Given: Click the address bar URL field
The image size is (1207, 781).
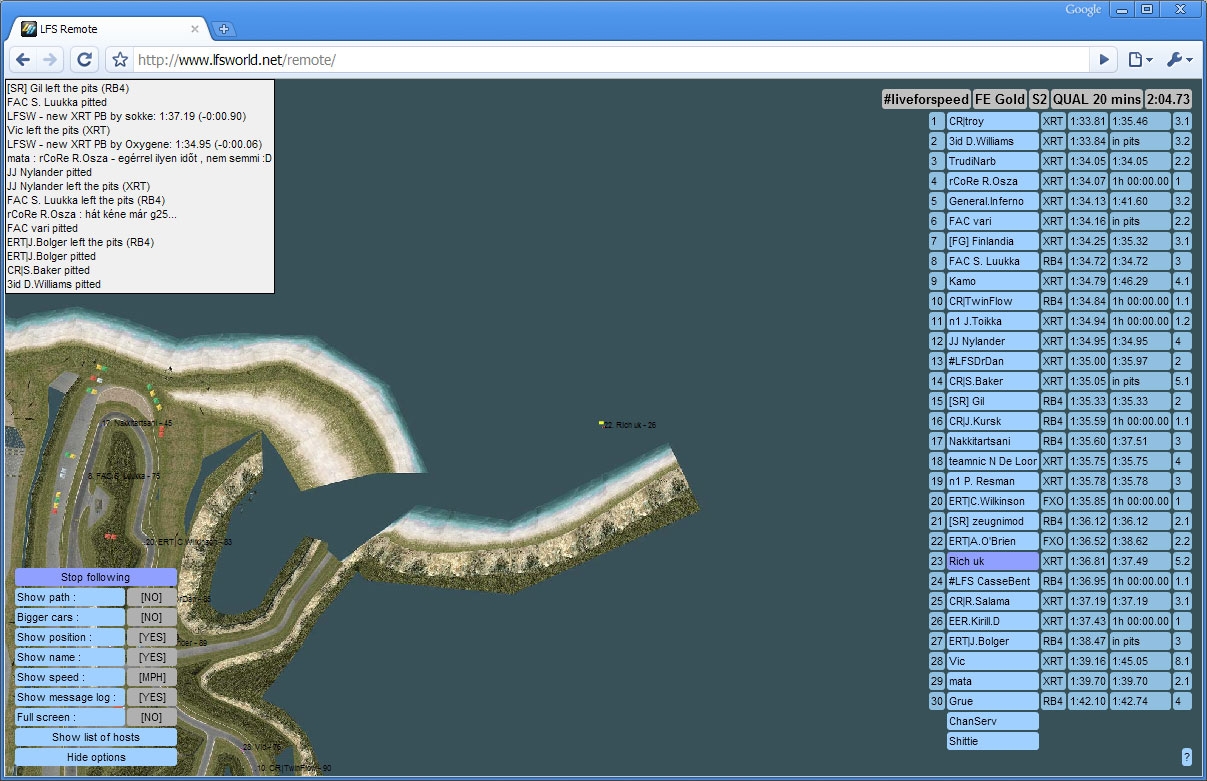Looking at the screenshot, I should [x=600, y=60].
